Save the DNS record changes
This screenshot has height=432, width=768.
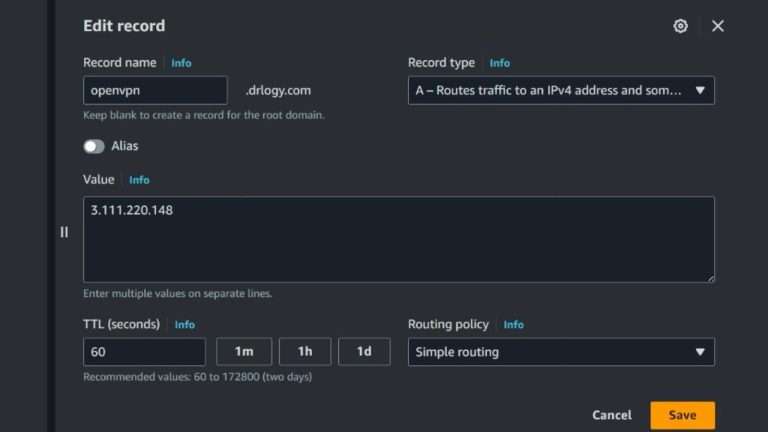(x=682, y=415)
